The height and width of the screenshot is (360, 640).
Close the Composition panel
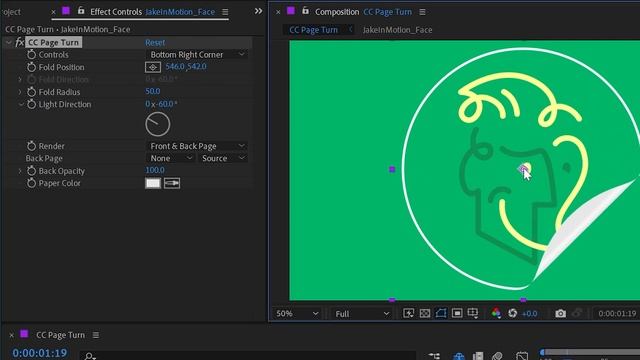pos(278,12)
